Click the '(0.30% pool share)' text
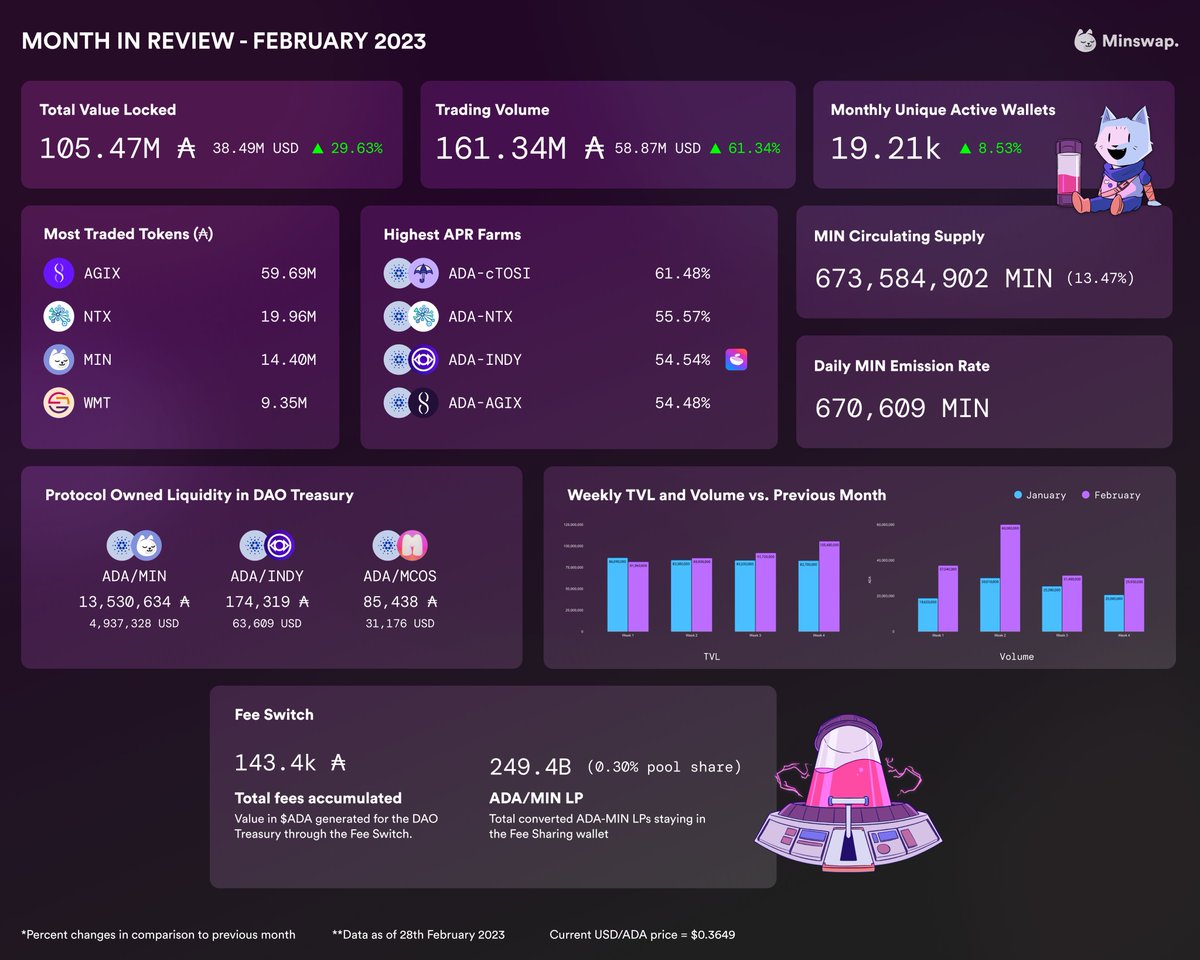1200x960 pixels. click(664, 767)
